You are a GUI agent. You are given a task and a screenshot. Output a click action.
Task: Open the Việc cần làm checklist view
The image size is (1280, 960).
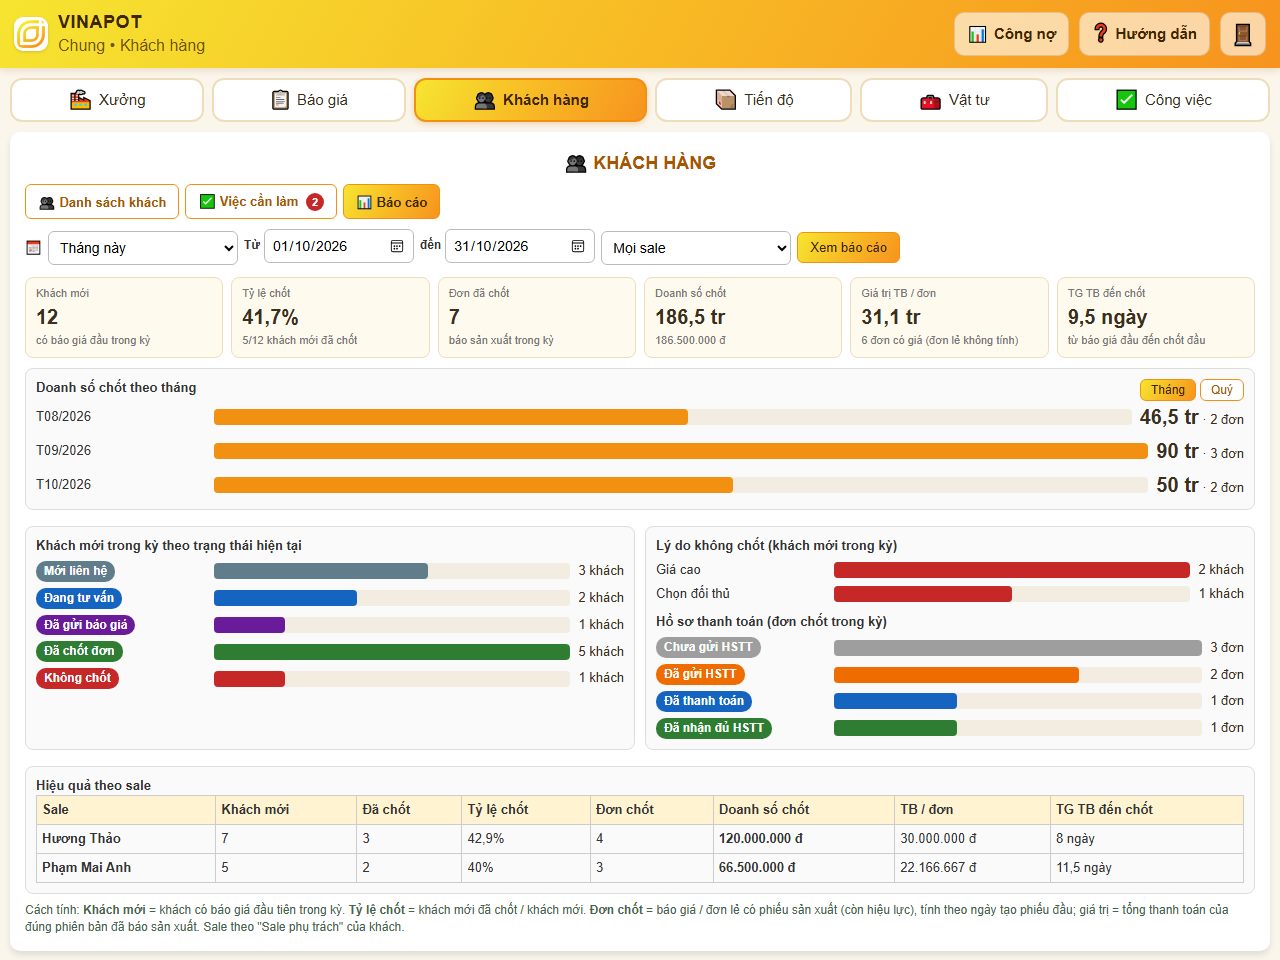tap(260, 202)
